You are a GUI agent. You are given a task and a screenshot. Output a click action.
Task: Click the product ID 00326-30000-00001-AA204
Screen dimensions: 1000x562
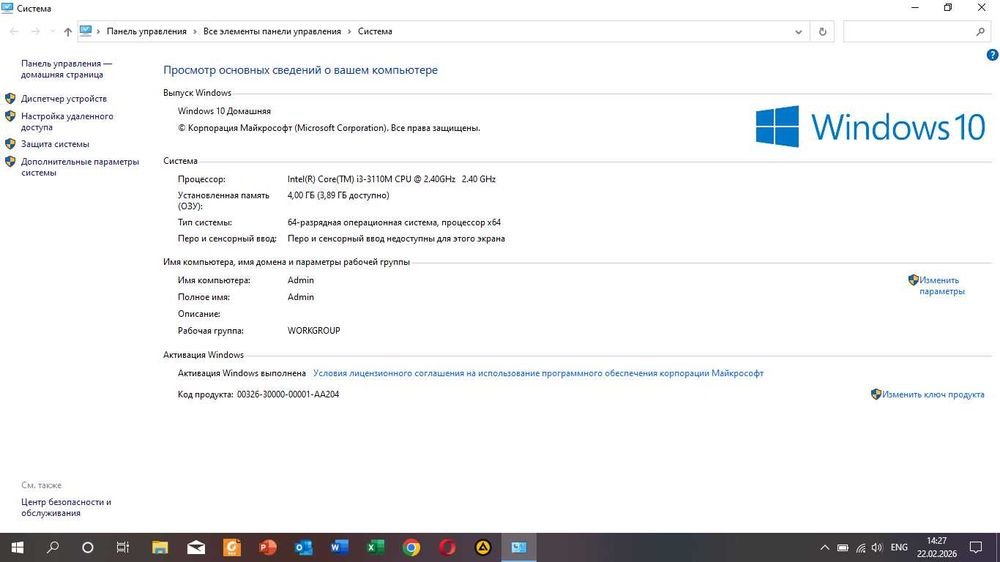pyautogui.click(x=288, y=395)
